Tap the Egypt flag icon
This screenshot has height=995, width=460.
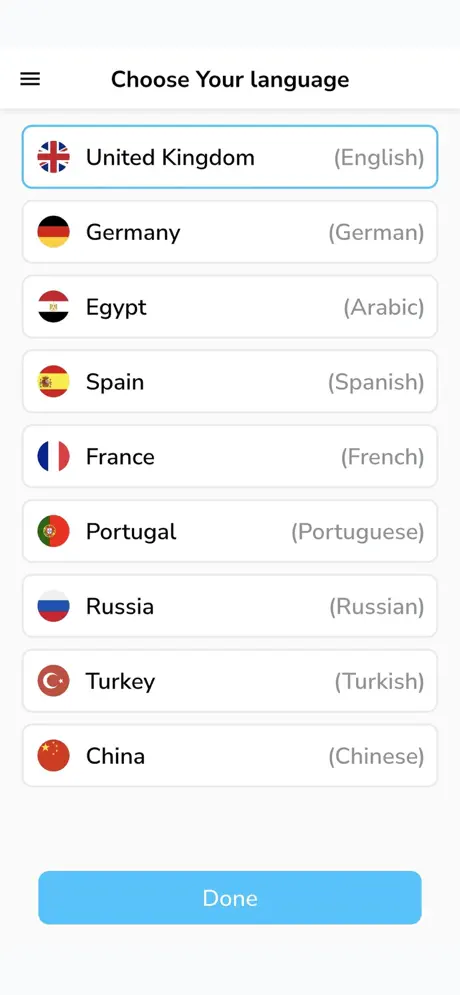click(x=53, y=306)
